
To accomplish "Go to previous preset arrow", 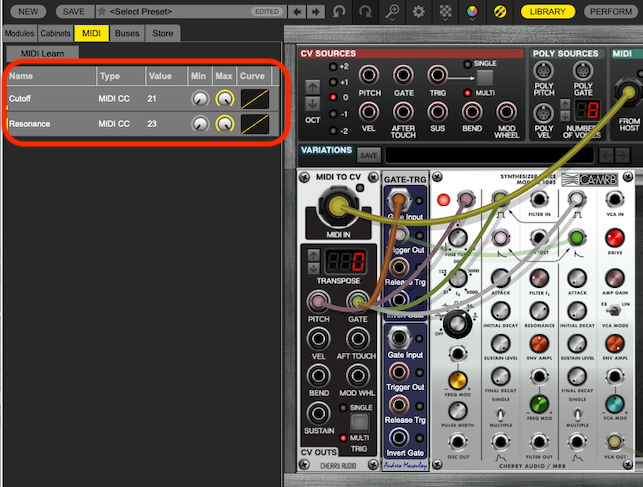I will 297,11.
